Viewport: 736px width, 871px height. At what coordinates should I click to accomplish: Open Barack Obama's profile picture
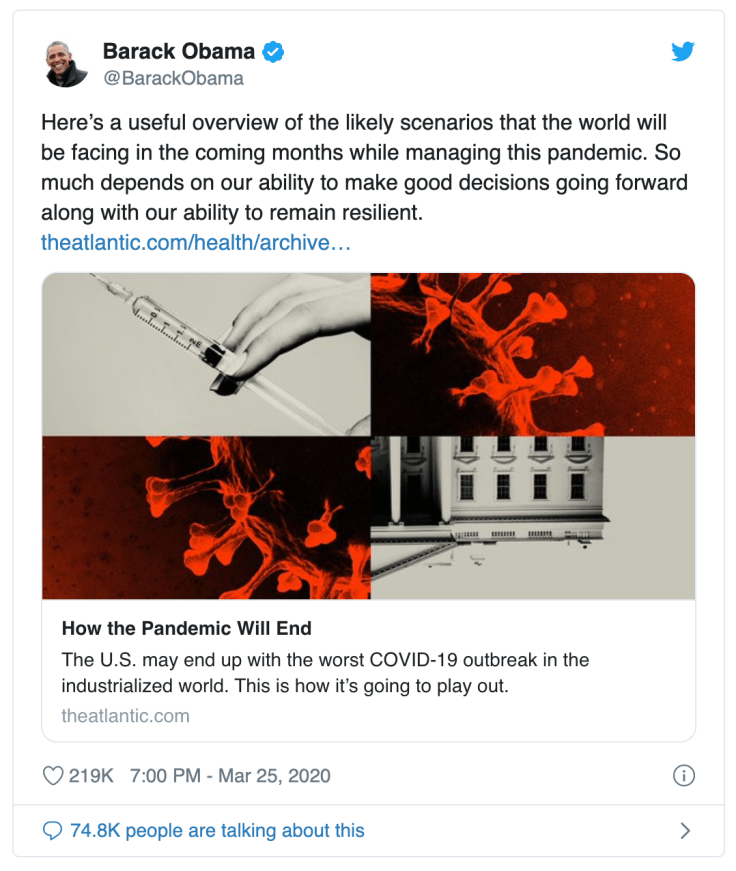point(67,63)
